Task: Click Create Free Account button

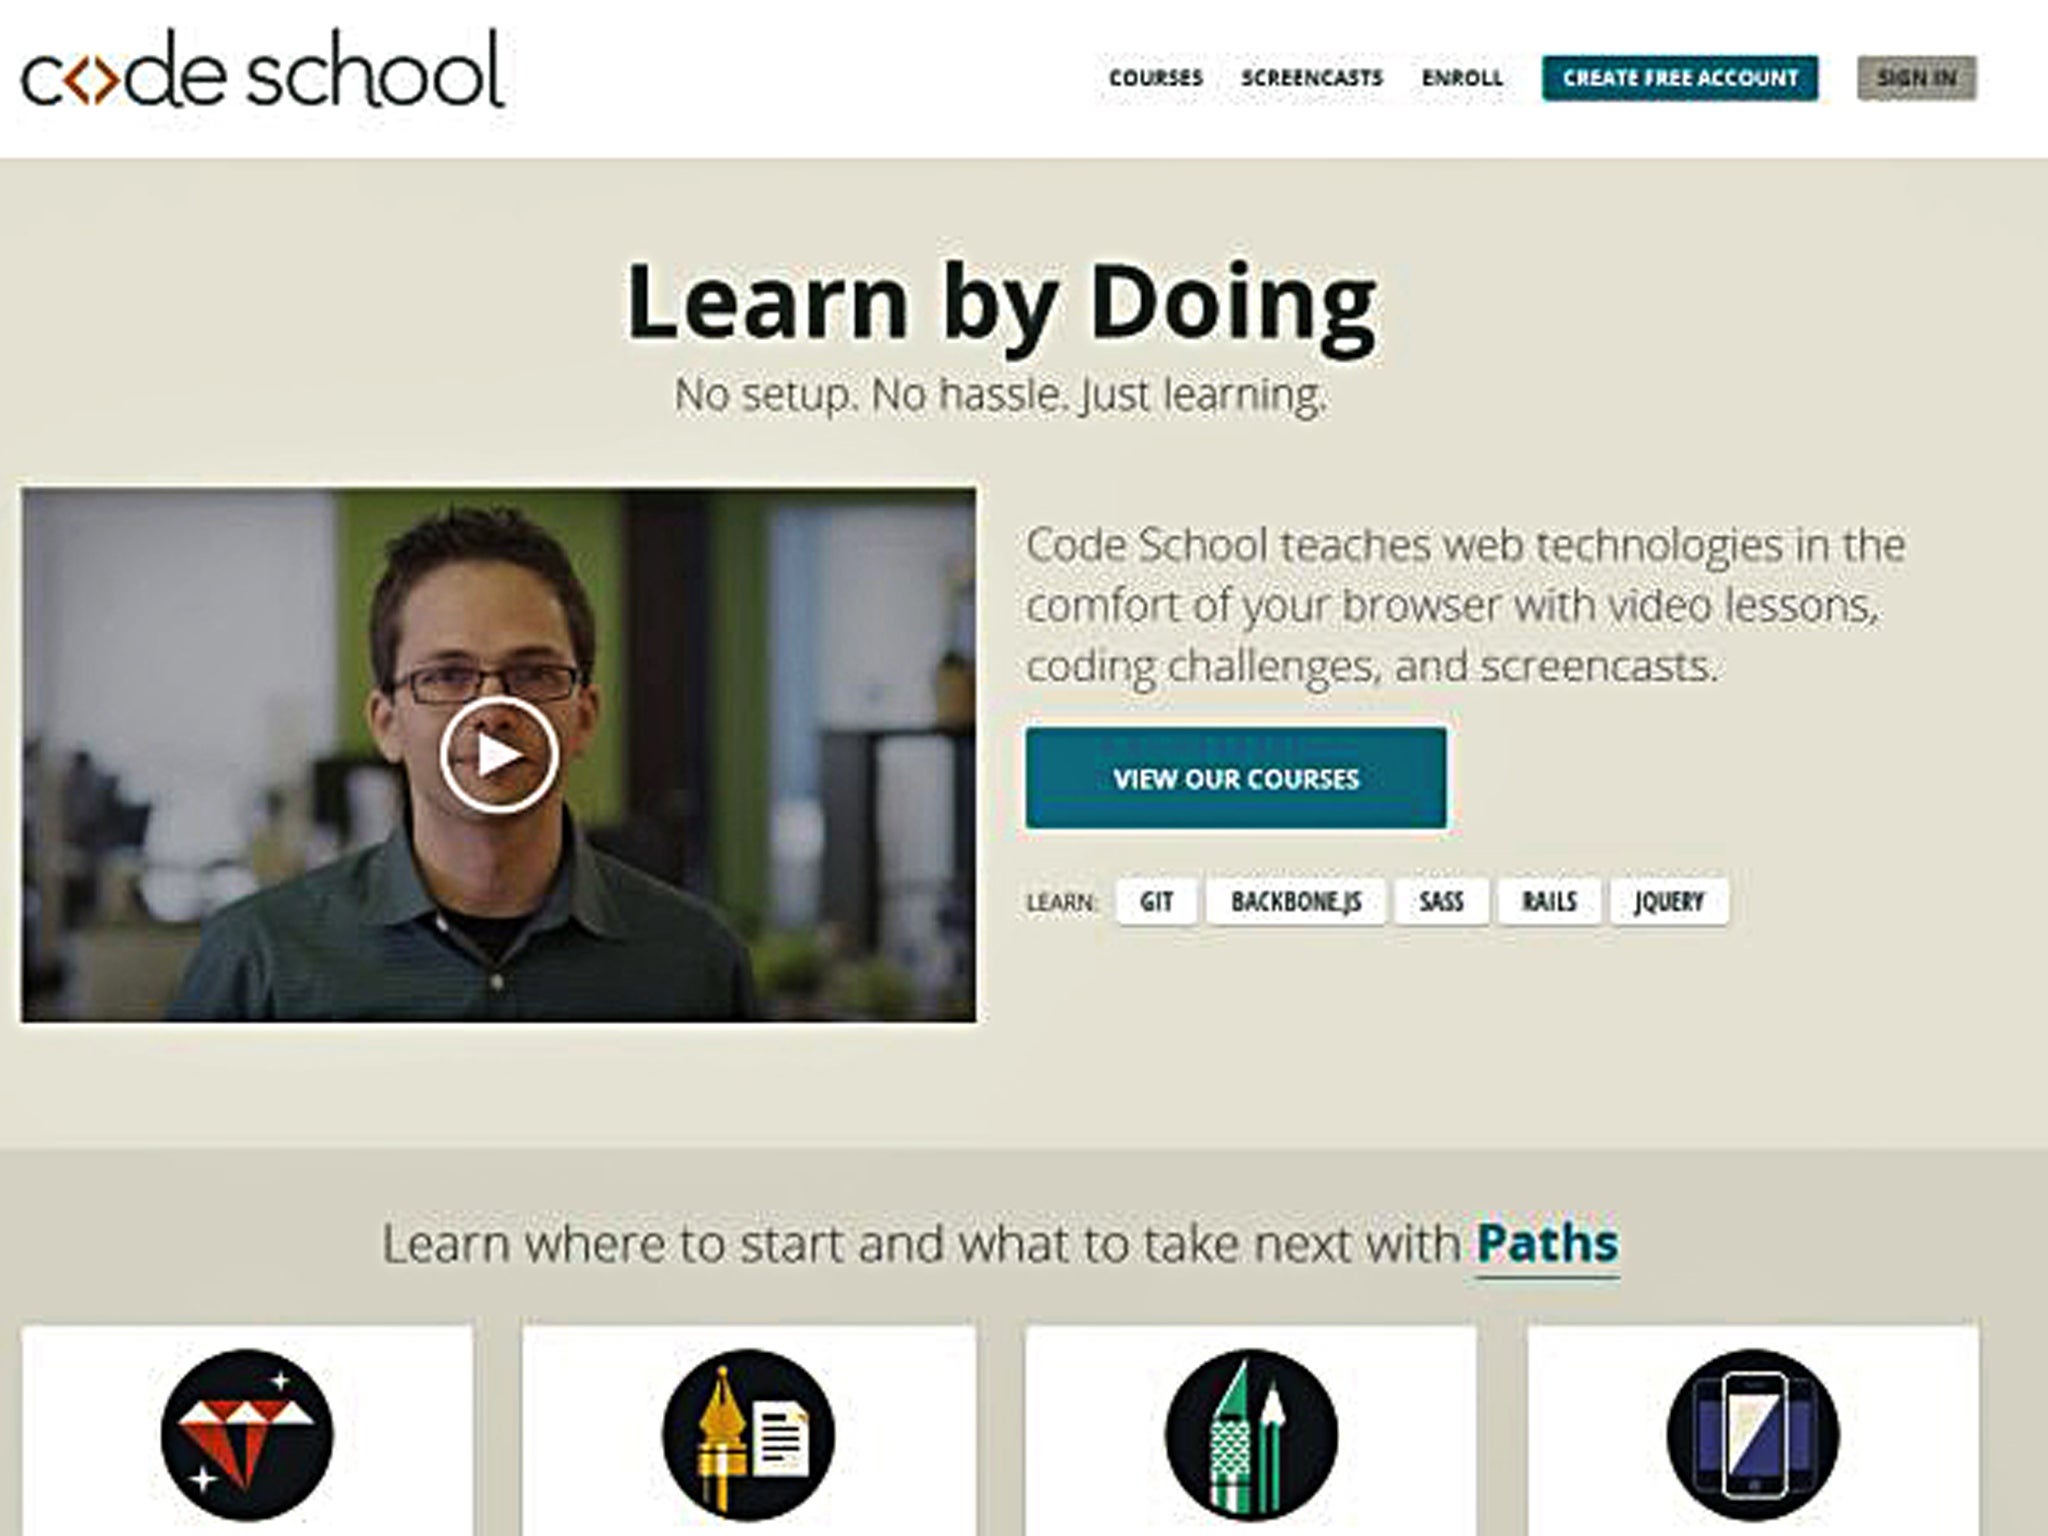Action: [x=1680, y=78]
